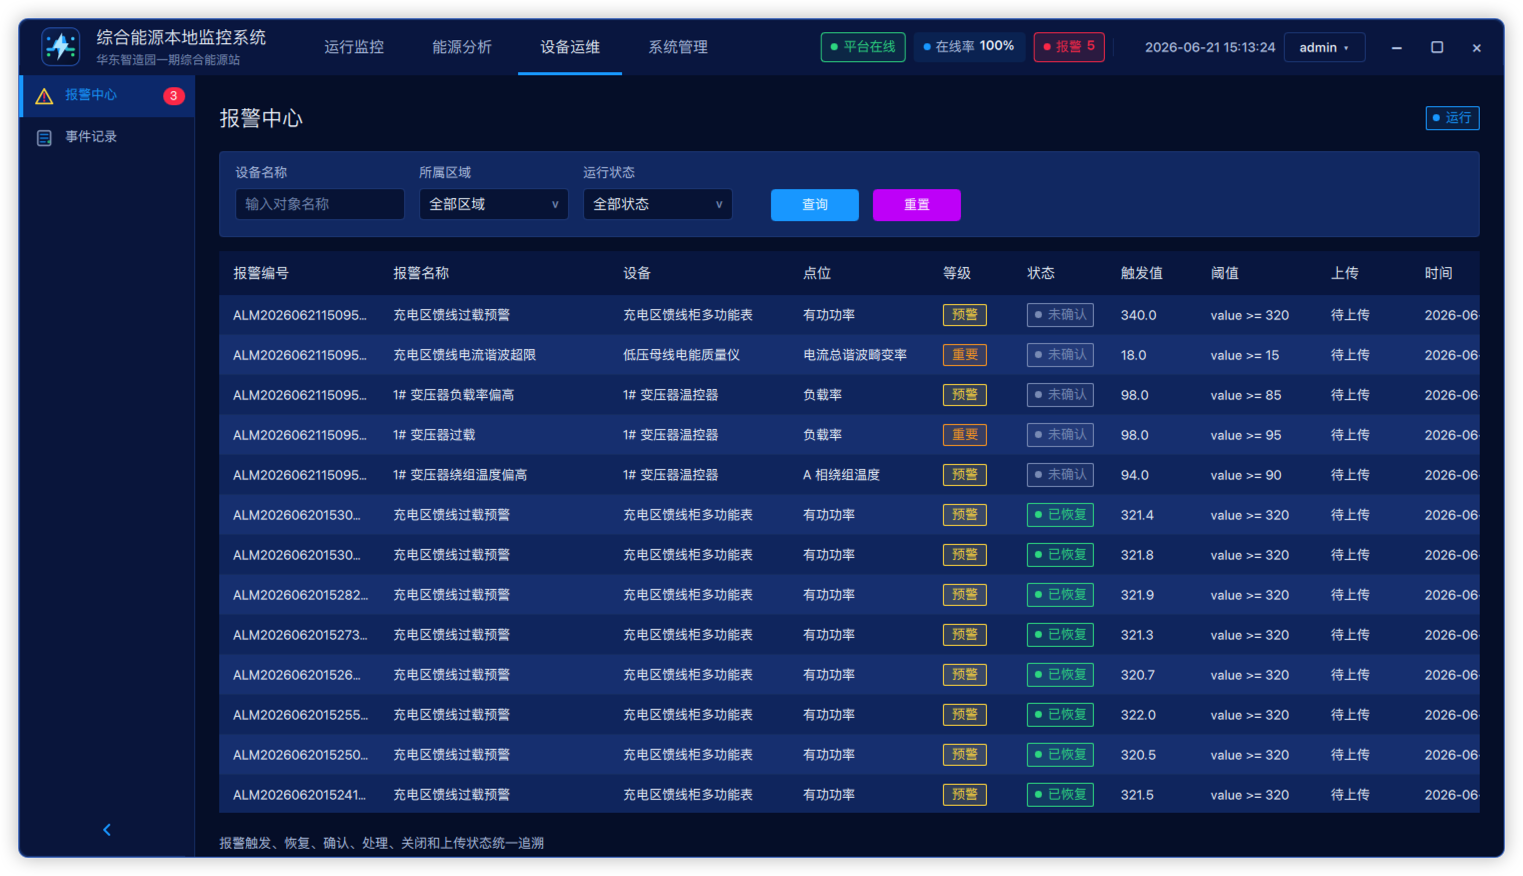Select 事件记录 in sidebar
The height and width of the screenshot is (876, 1523).
pos(107,137)
